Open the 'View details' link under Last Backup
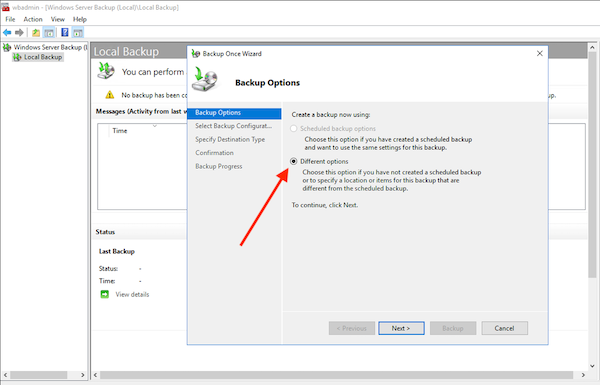The image size is (600, 385). tap(132, 295)
